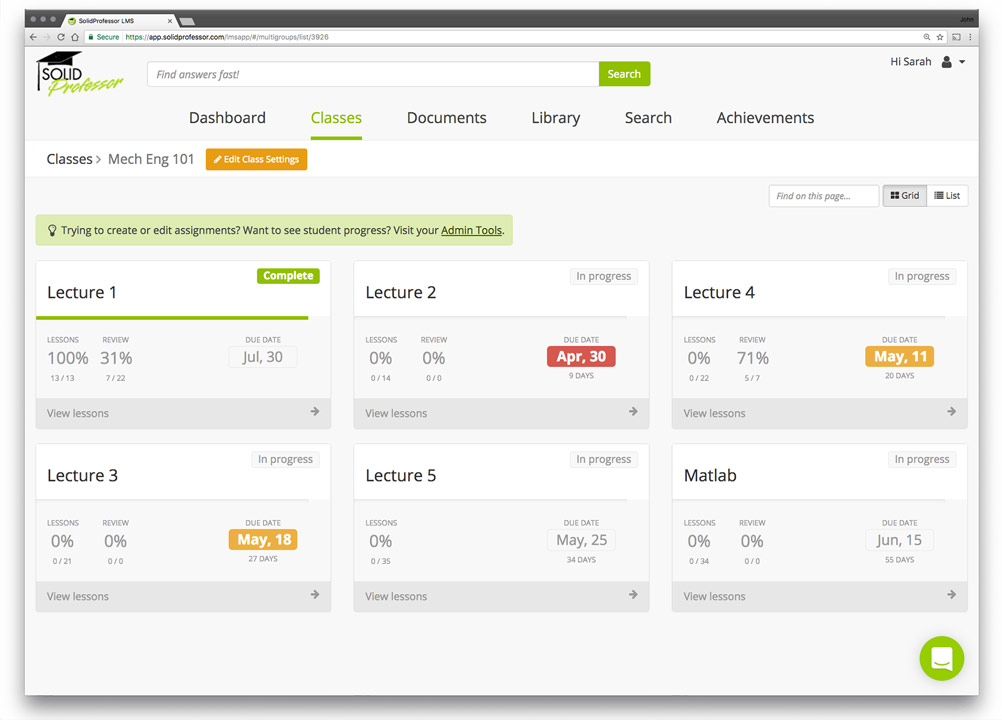Follow the Admin Tools link
Viewport: 1002px width, 720px height.
[x=471, y=230]
